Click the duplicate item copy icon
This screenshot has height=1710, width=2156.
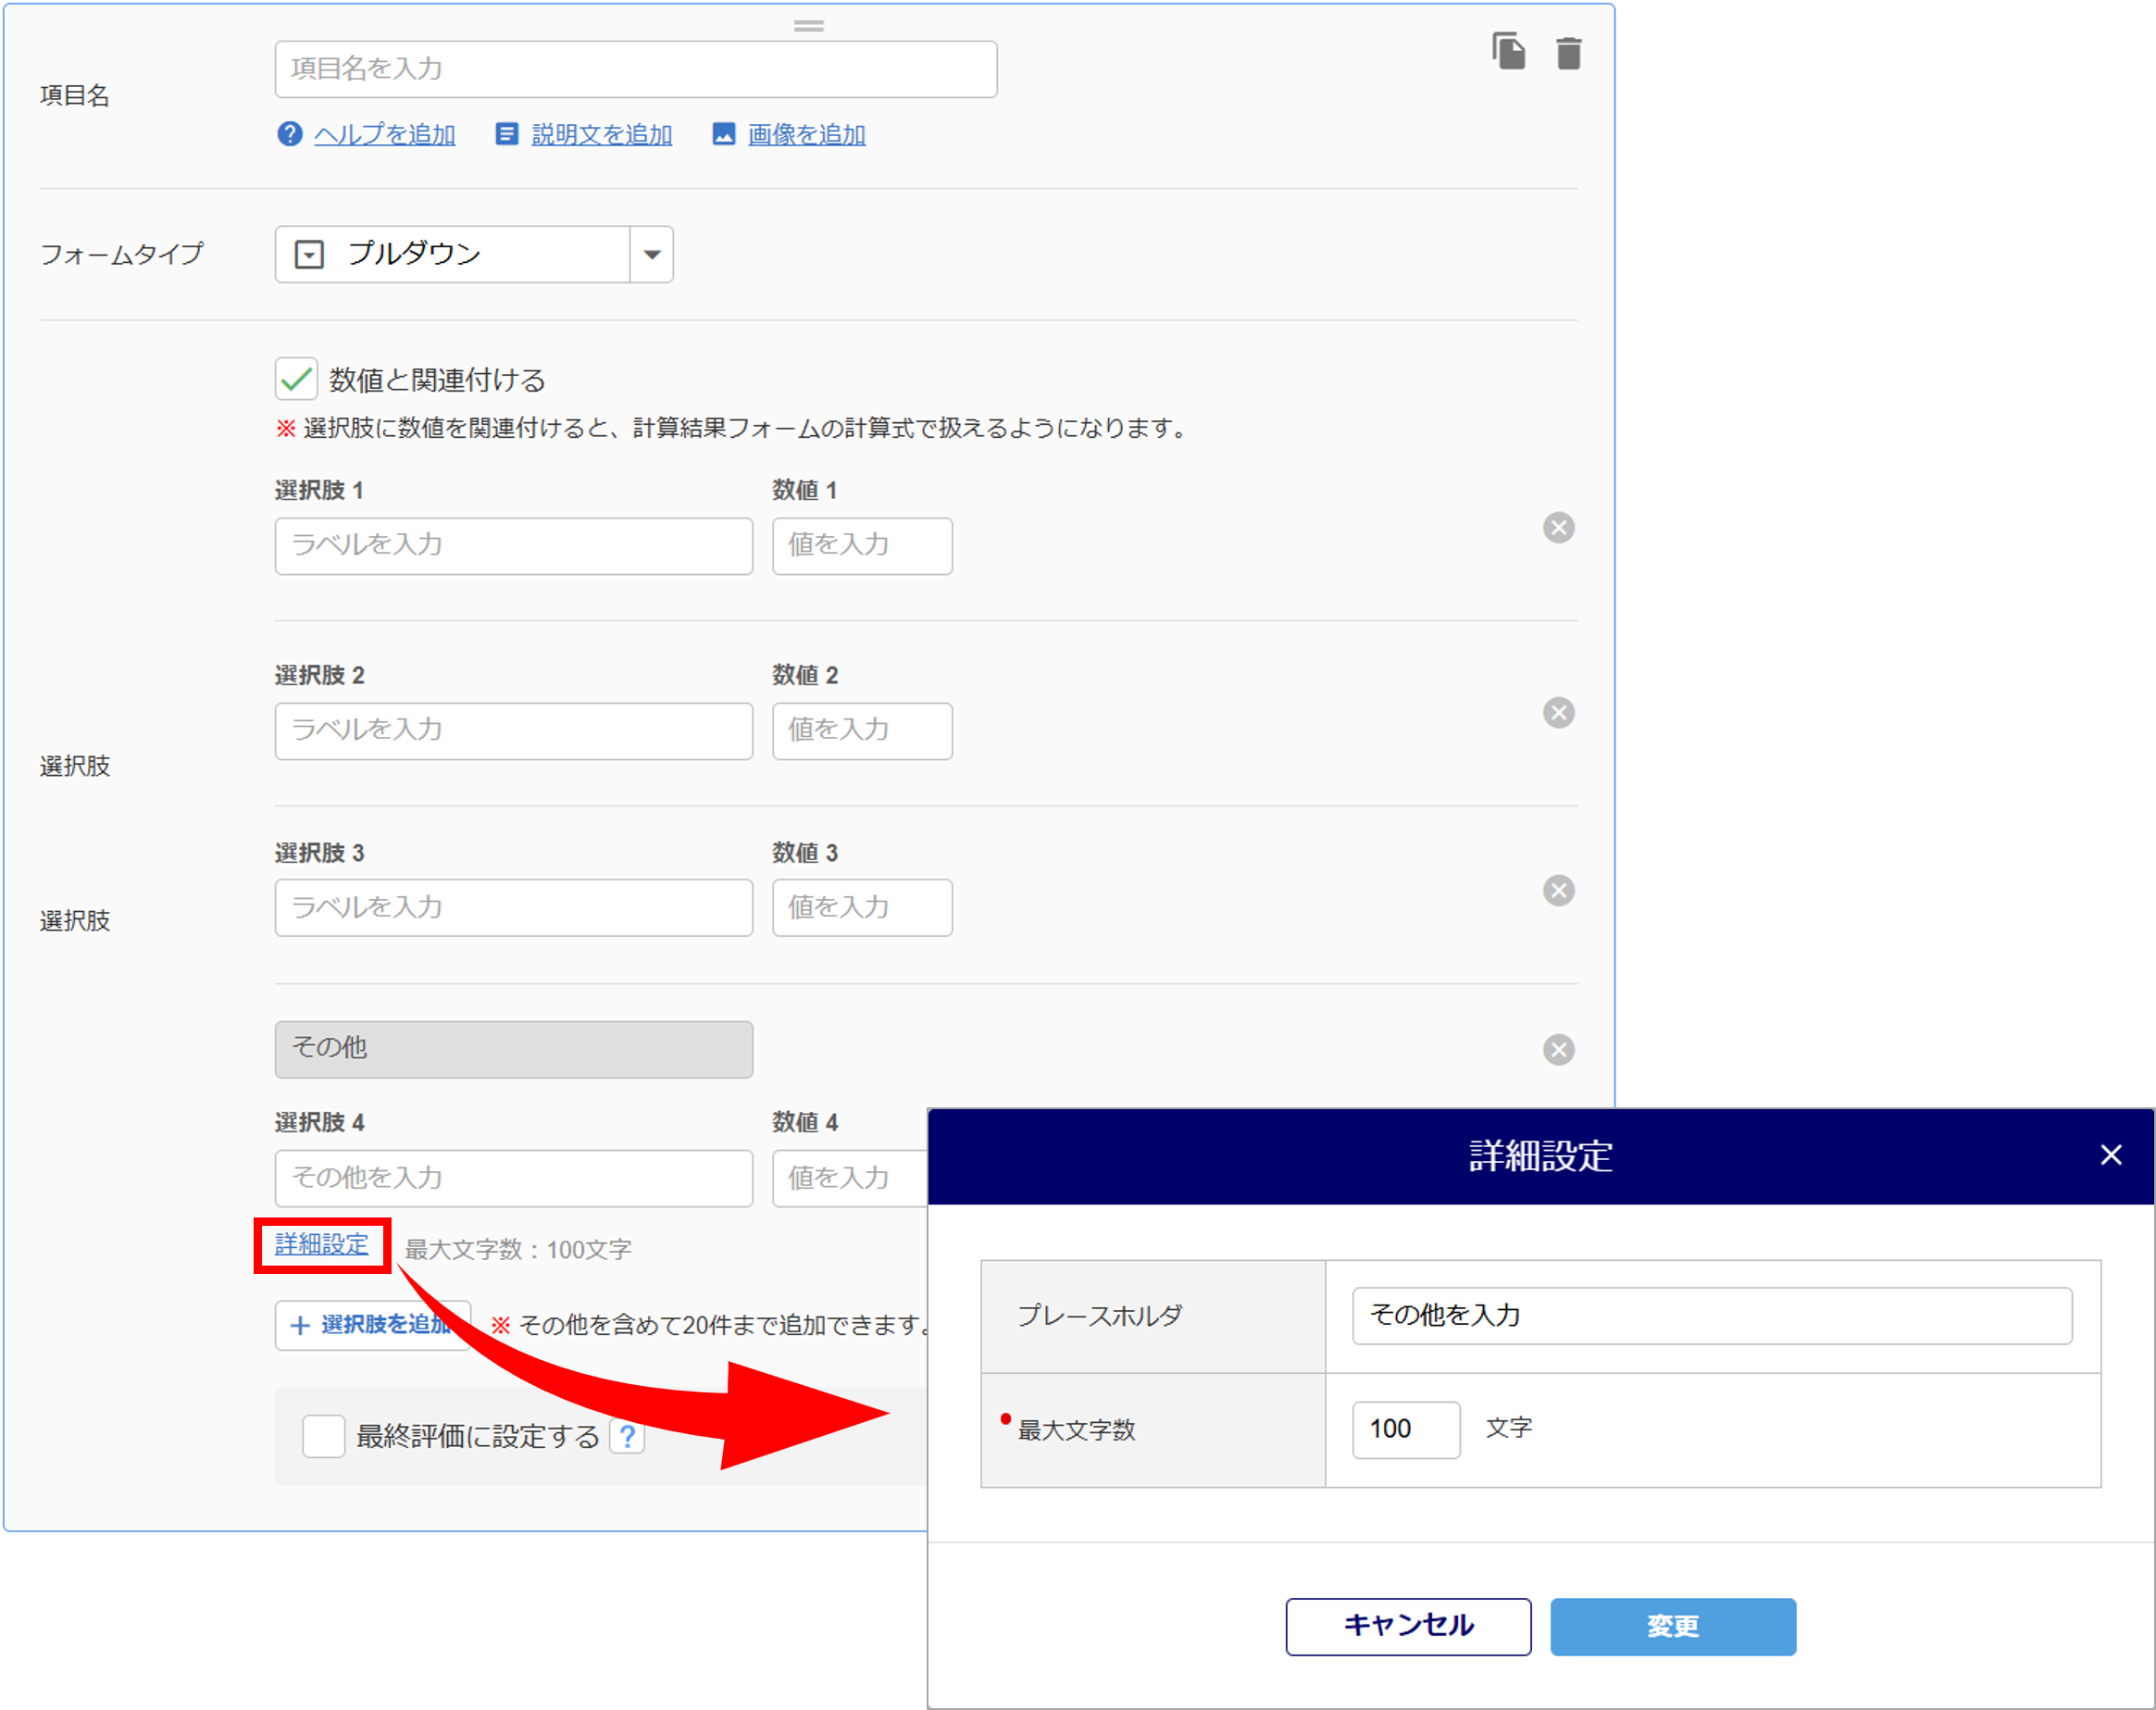[x=1508, y=52]
